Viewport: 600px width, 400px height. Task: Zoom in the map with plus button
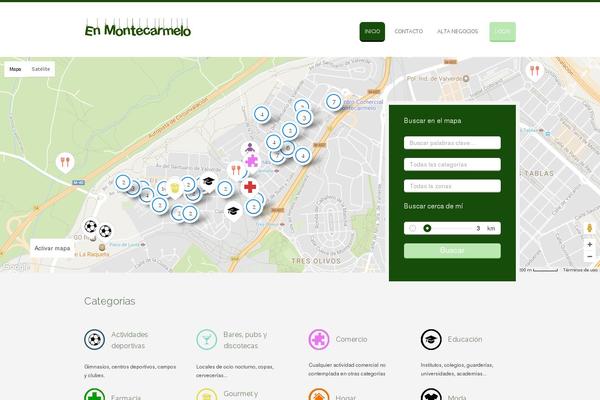(x=590, y=244)
